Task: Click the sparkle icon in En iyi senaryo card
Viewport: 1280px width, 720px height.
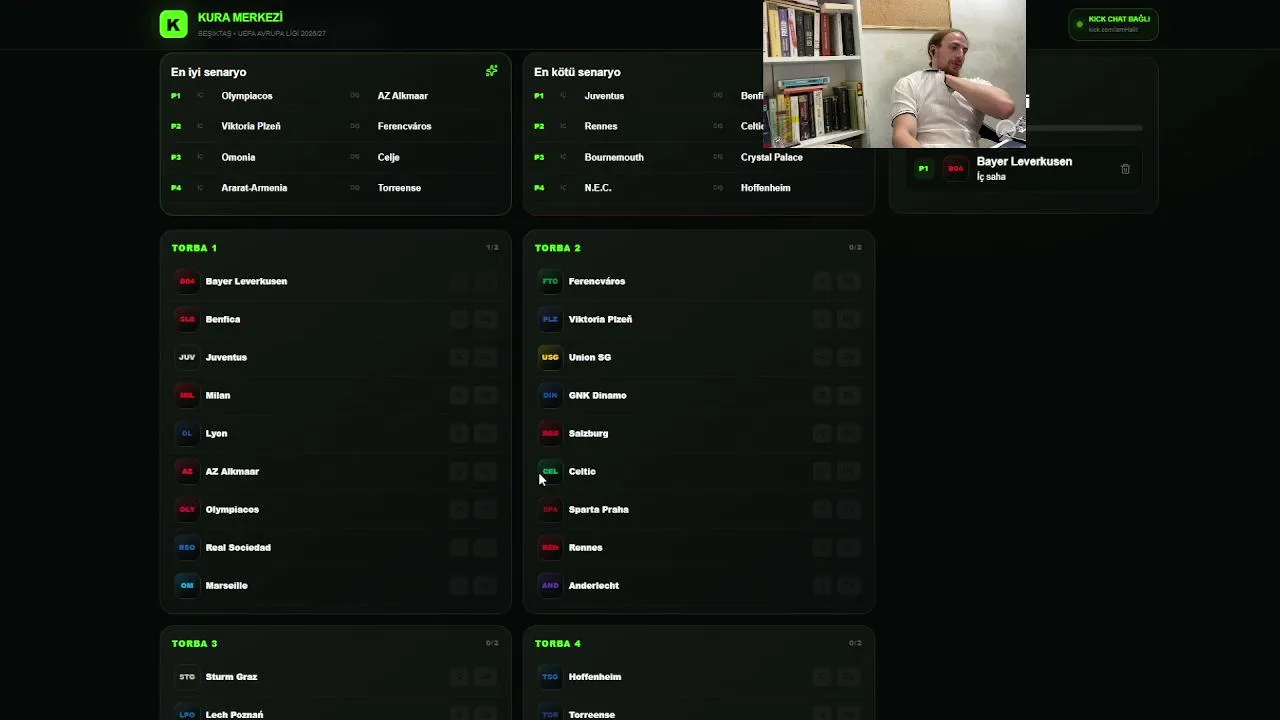Action: 491,71
